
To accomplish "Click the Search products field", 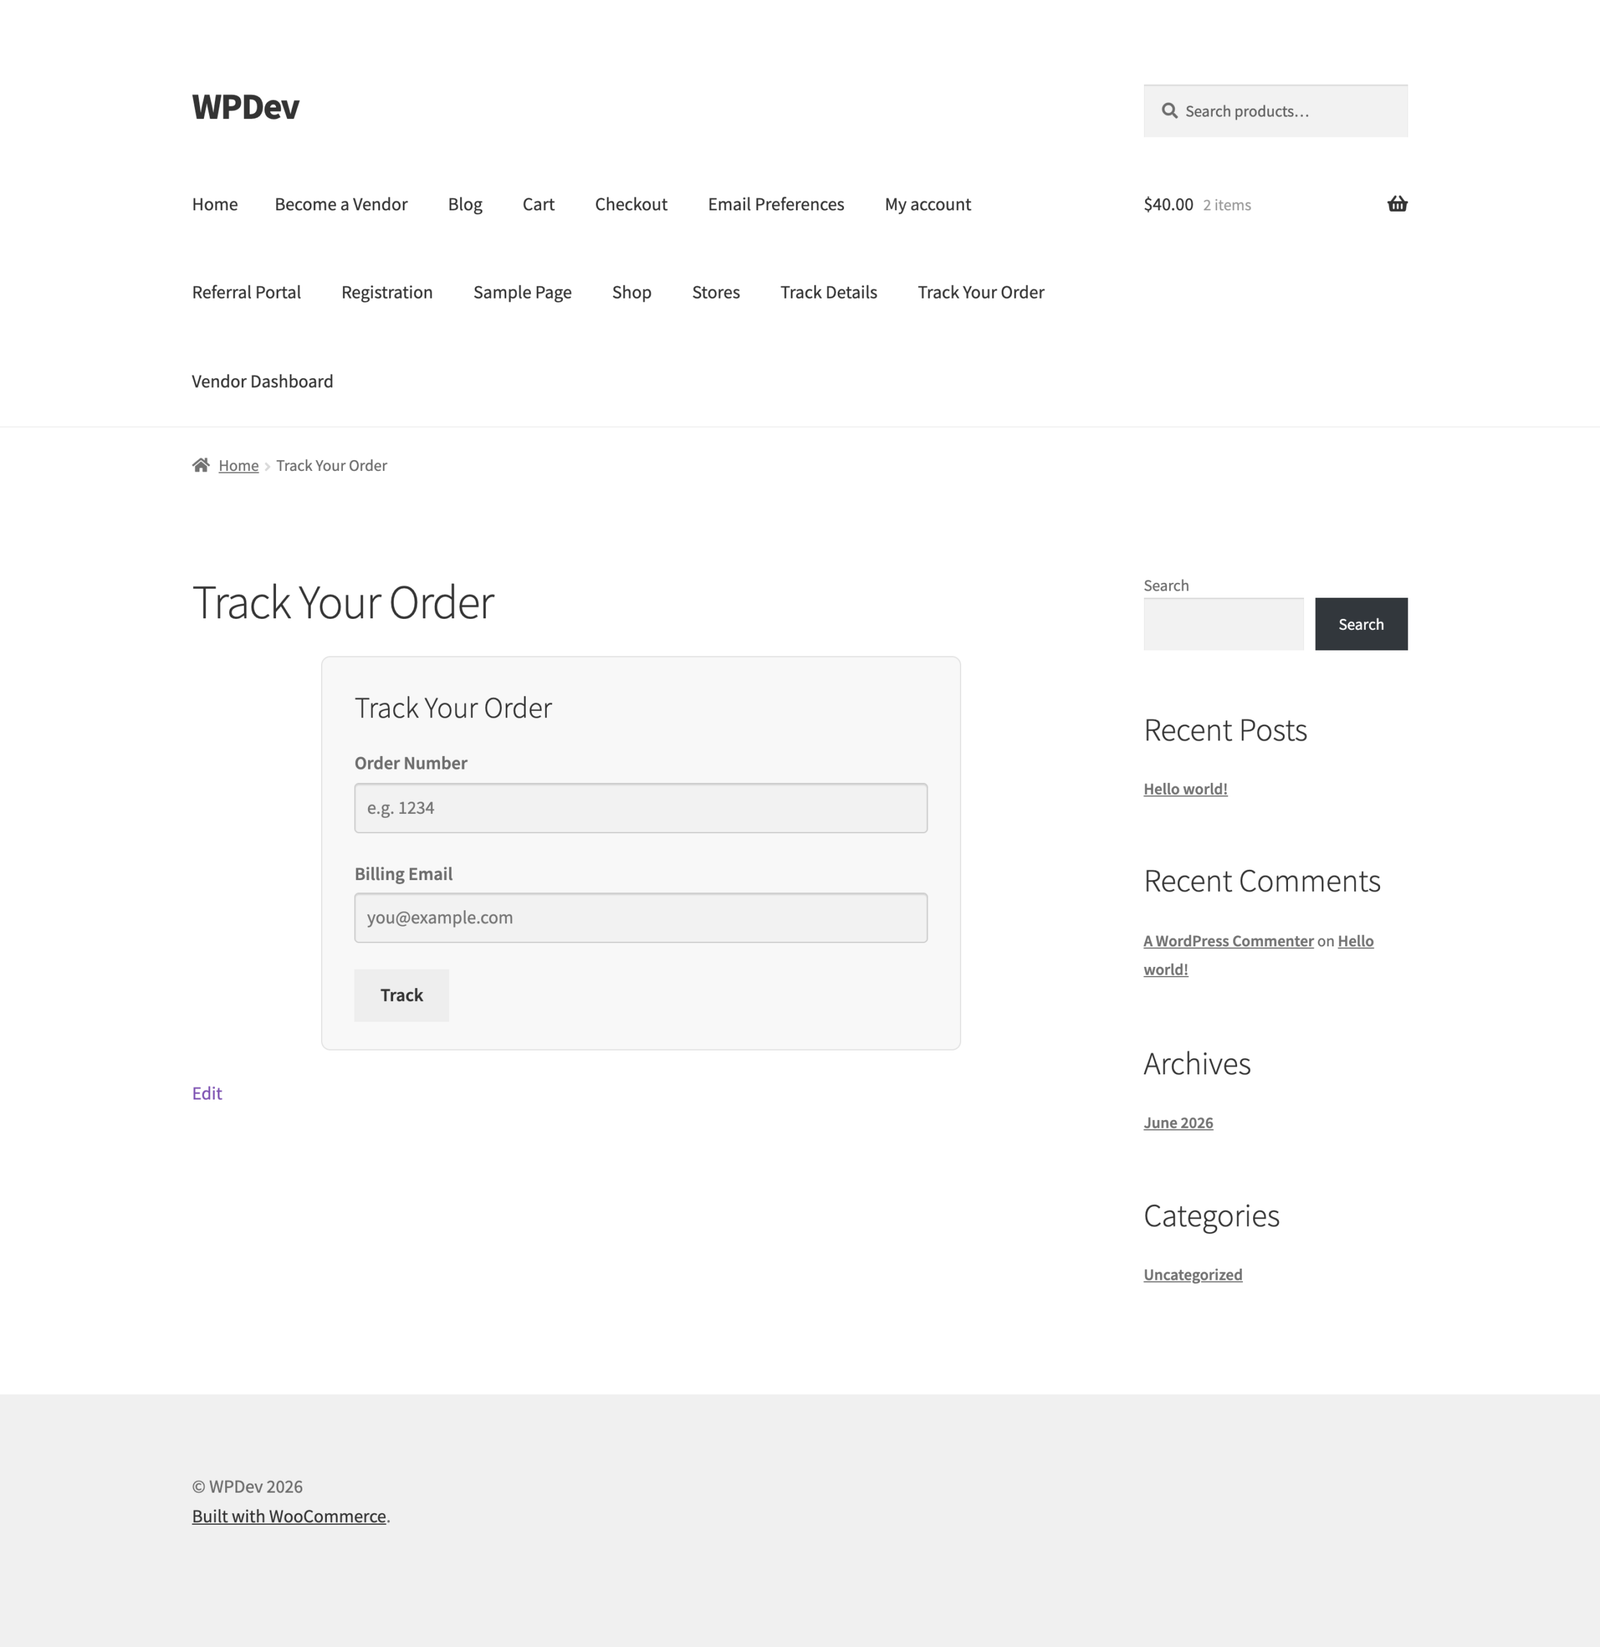I will click(1276, 111).
